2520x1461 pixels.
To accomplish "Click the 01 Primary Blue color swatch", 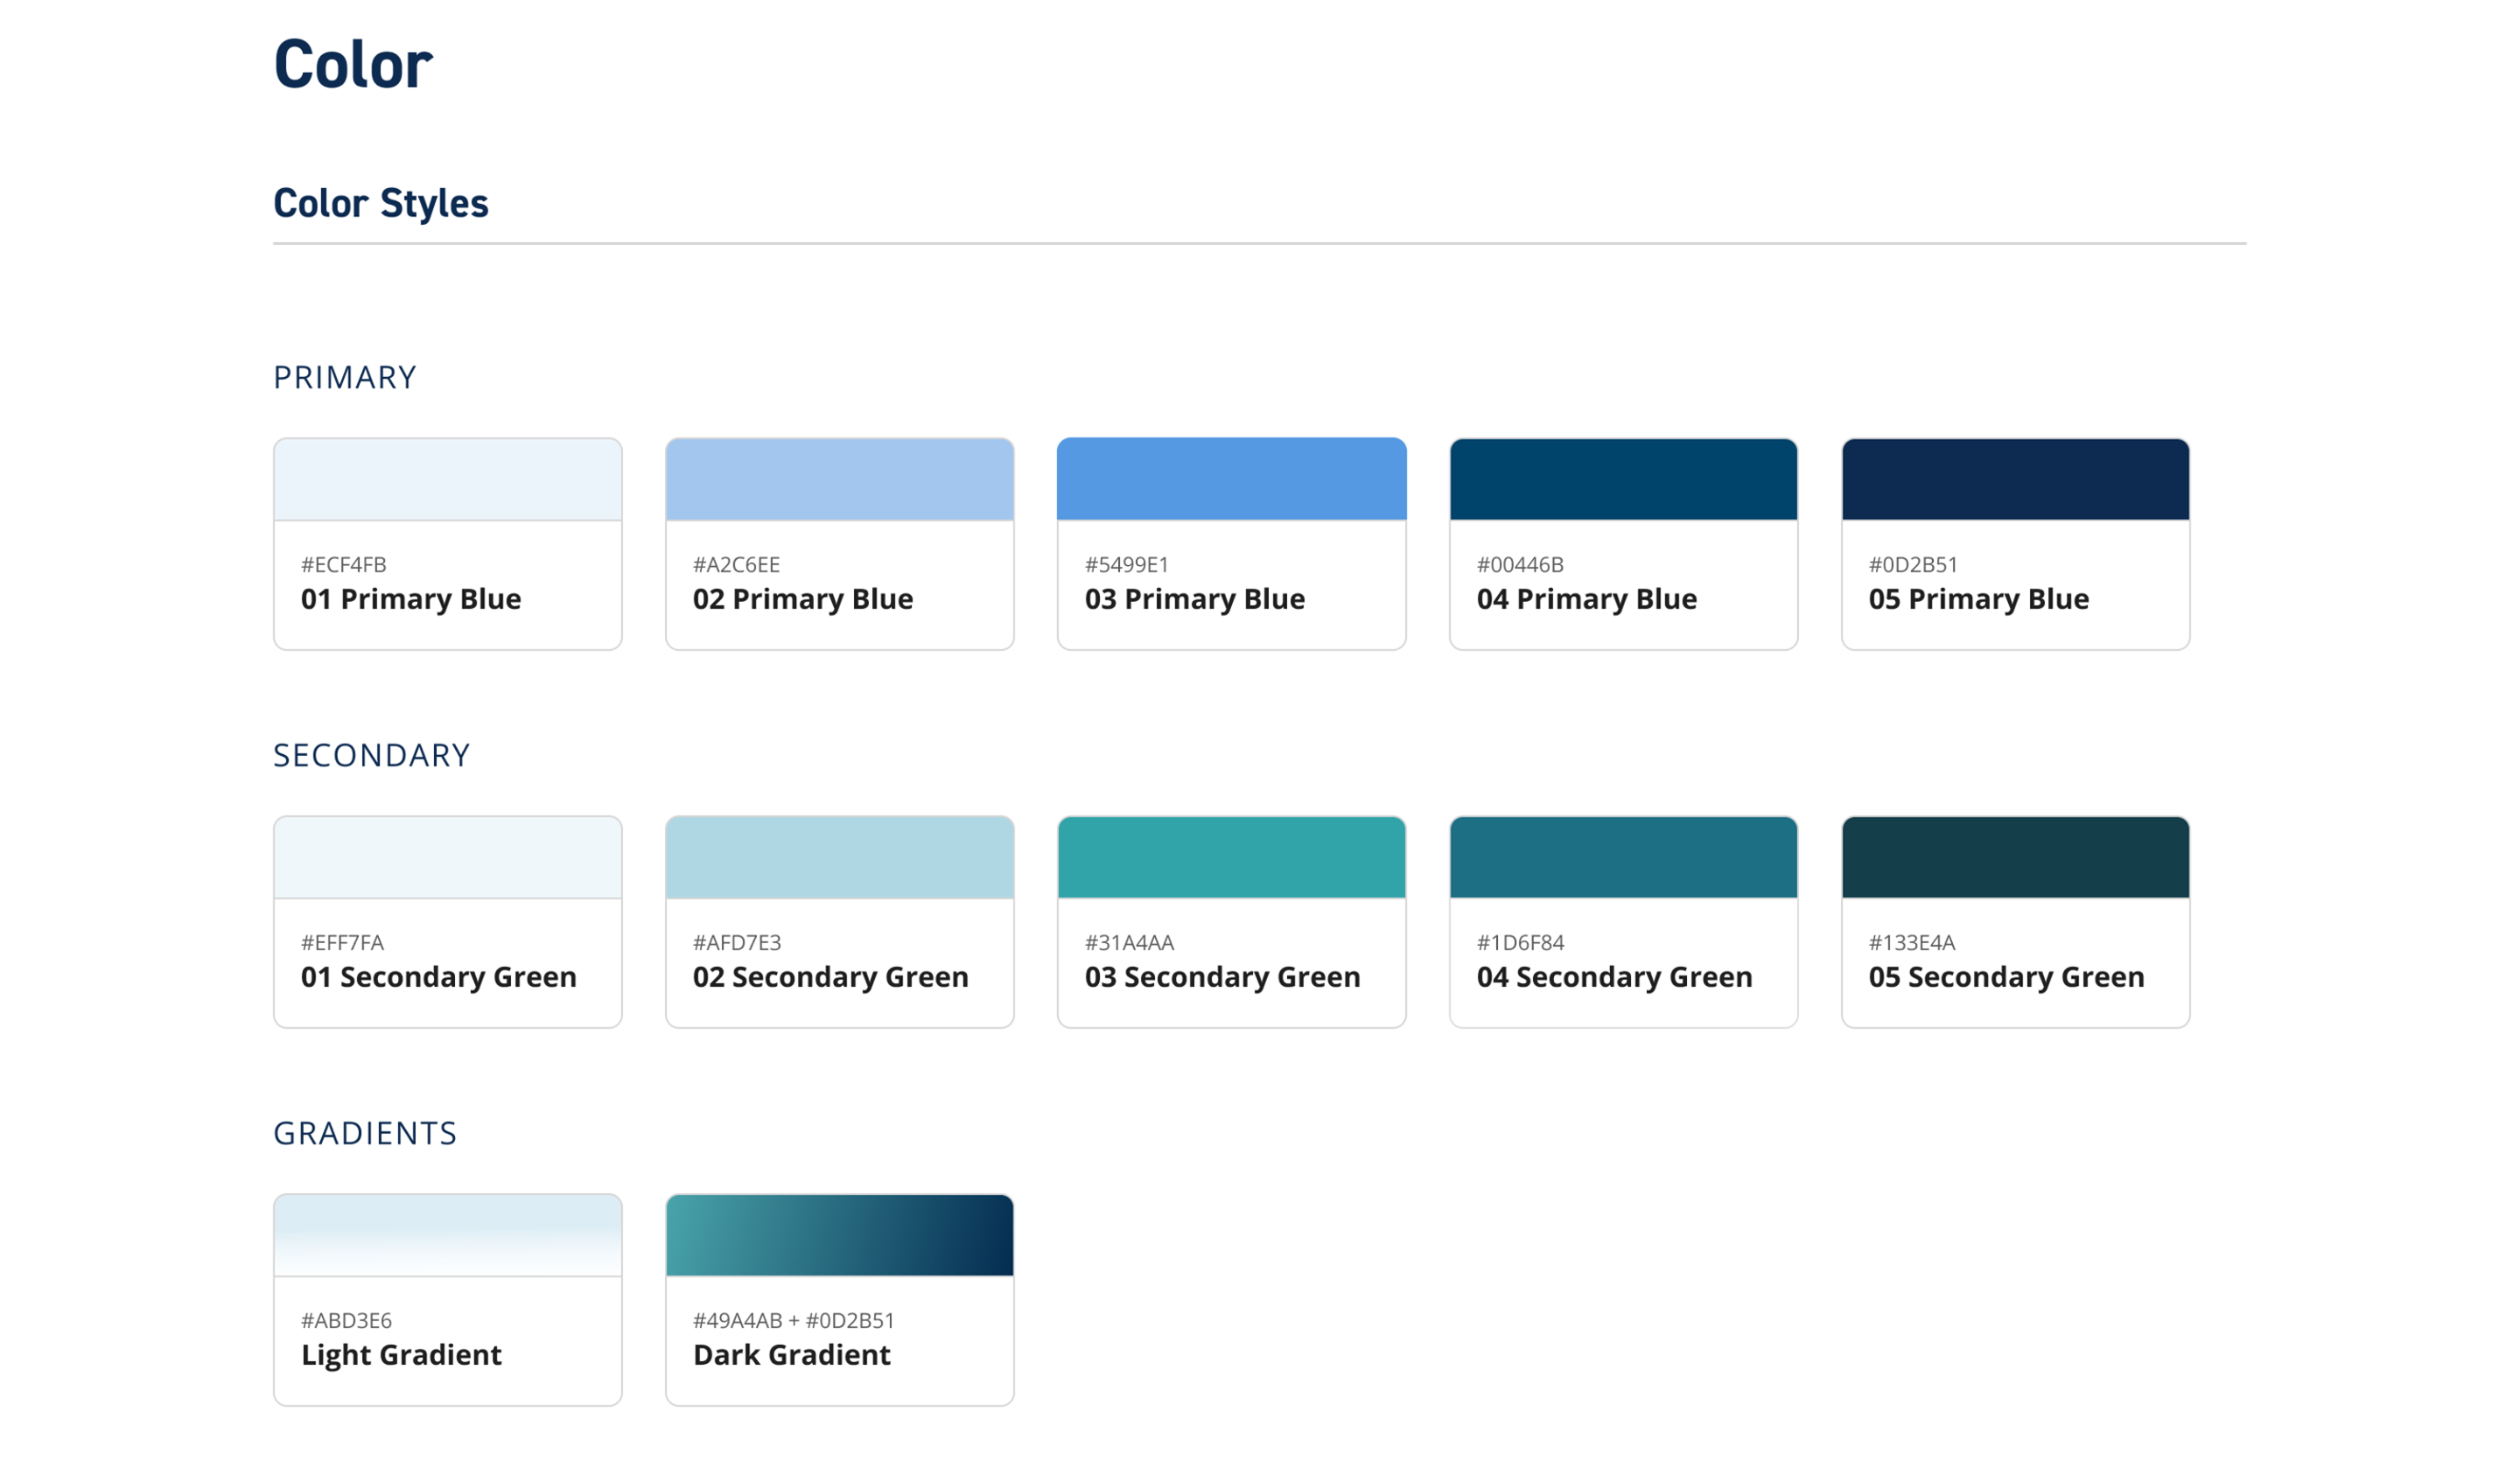I will coord(447,479).
